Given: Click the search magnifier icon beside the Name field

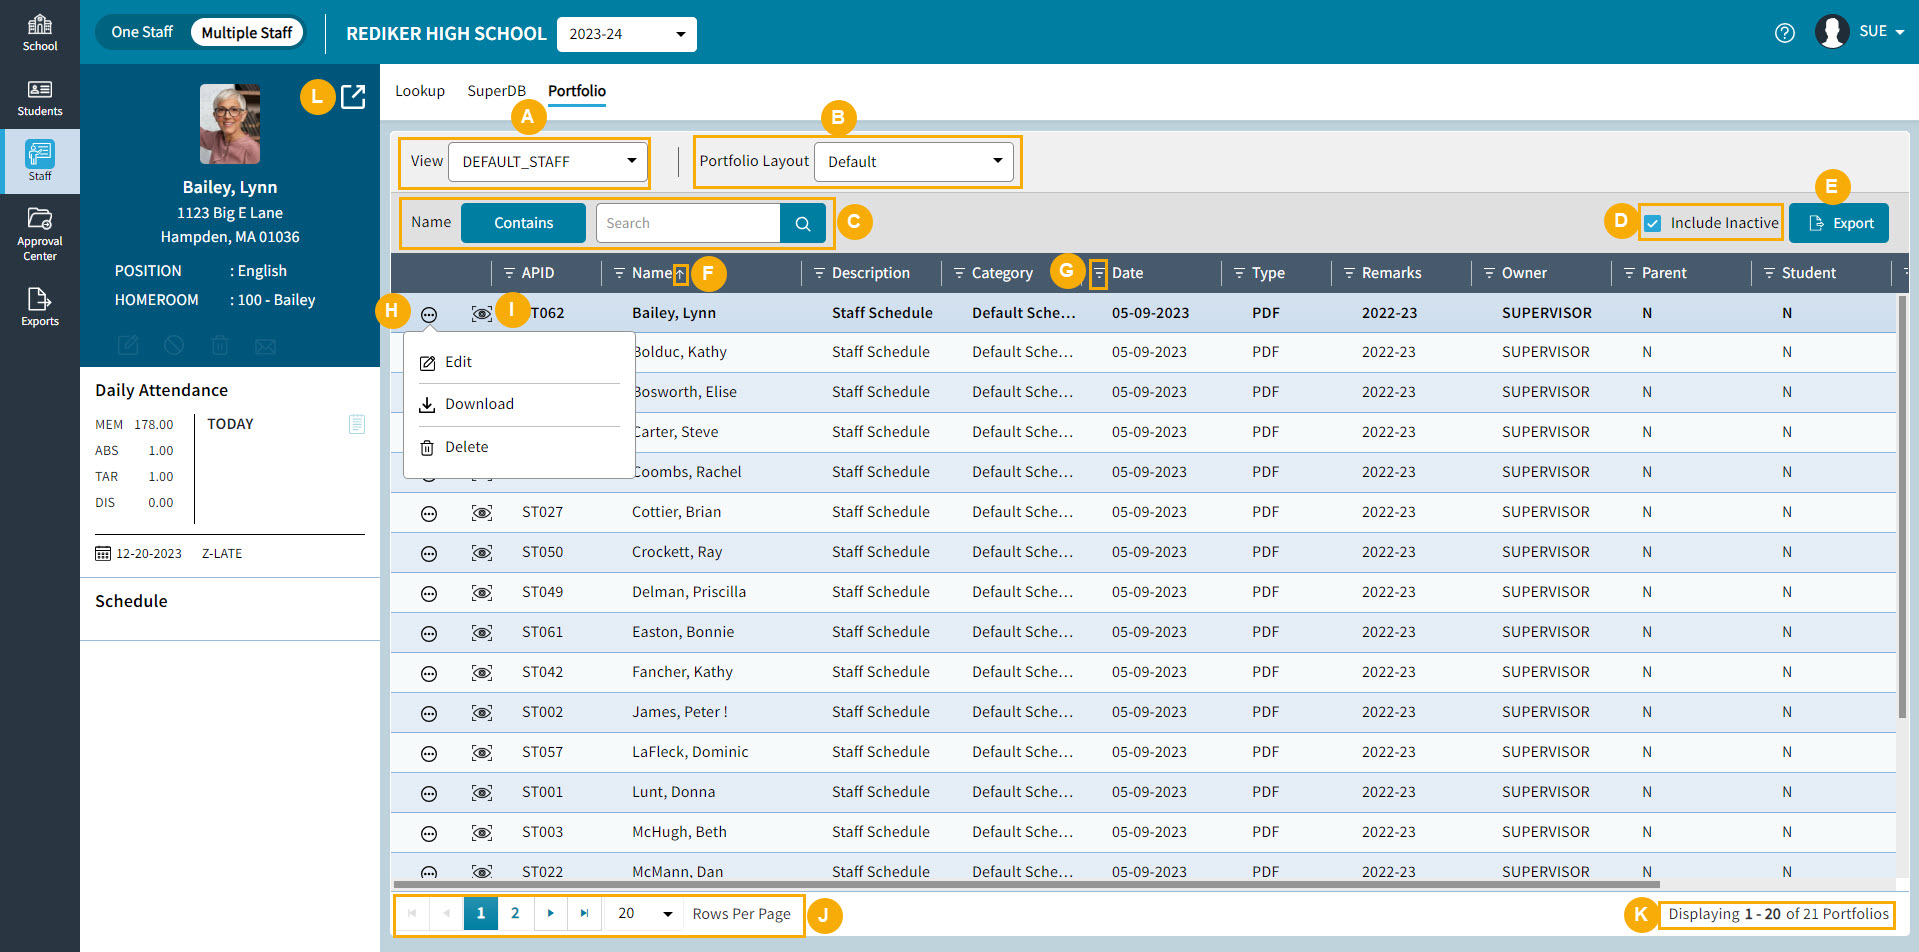Looking at the screenshot, I should click(802, 222).
